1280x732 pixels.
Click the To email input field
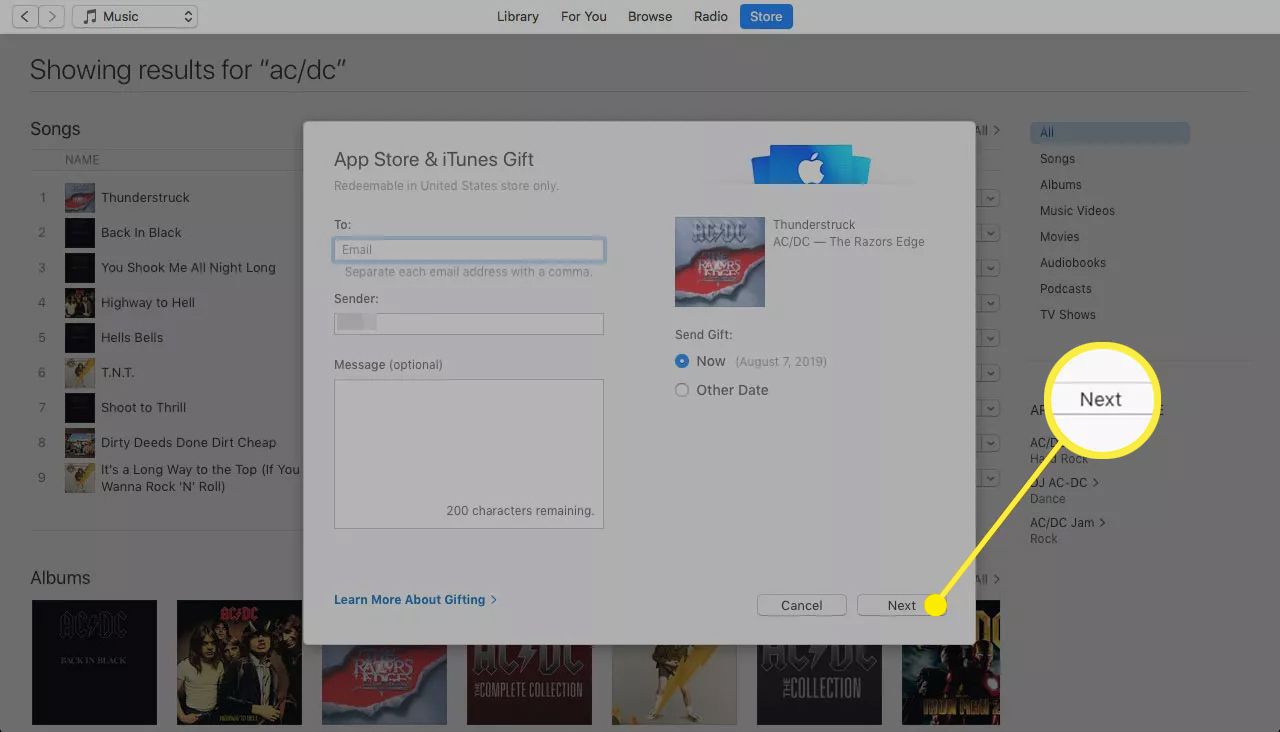pyautogui.click(x=469, y=249)
